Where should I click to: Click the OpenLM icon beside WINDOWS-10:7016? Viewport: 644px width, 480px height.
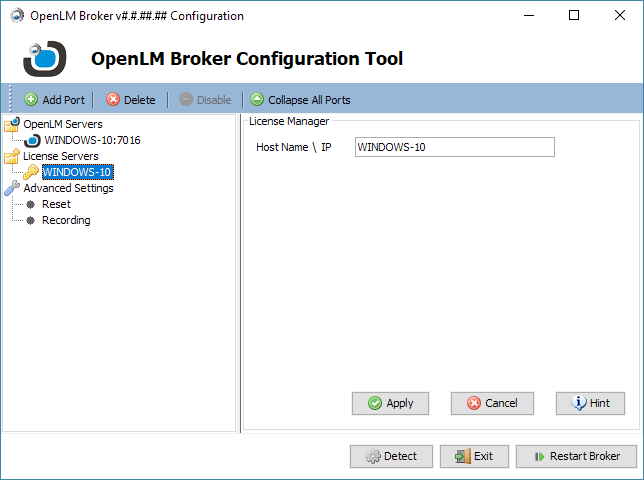32,140
